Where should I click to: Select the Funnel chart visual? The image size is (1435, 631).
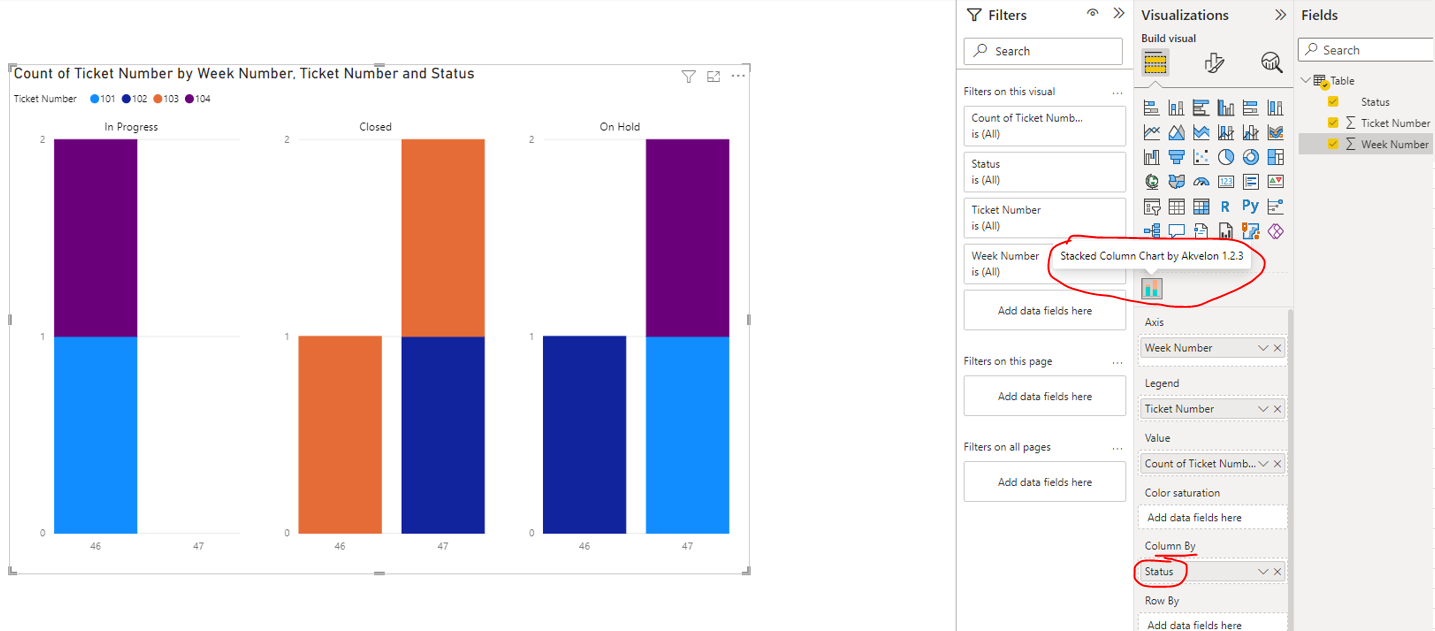point(1176,157)
